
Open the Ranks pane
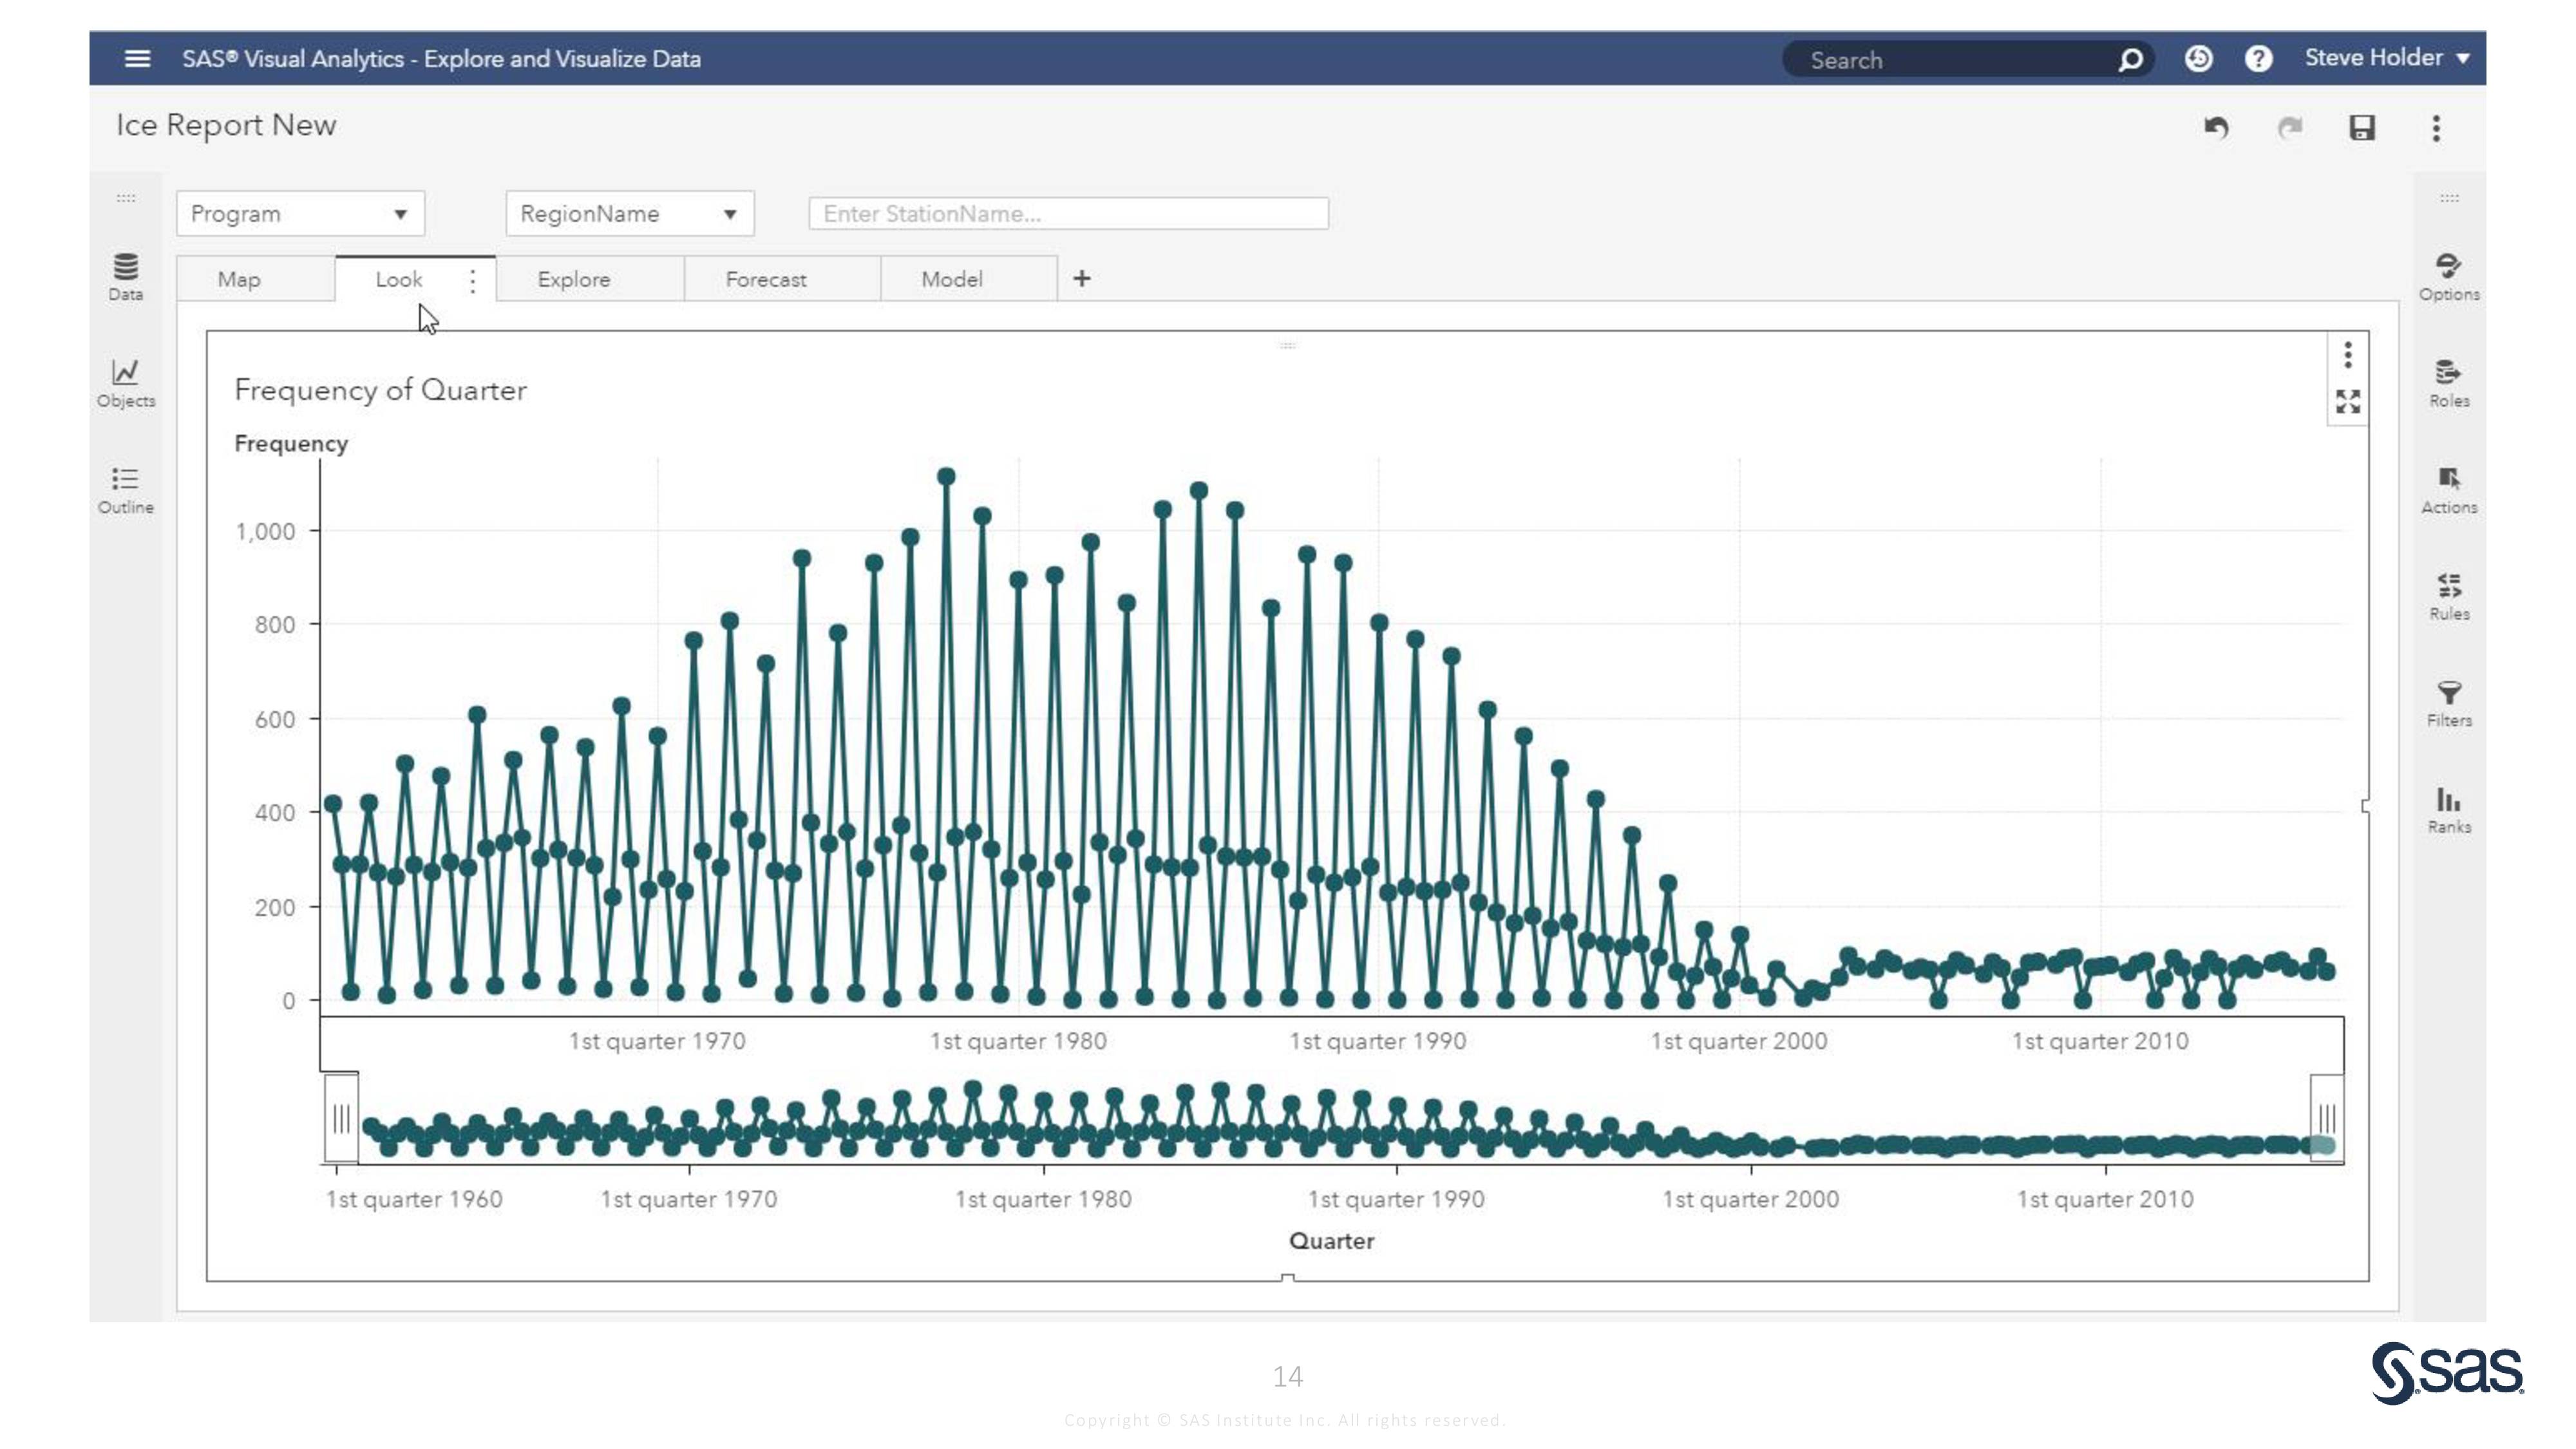(x=2449, y=810)
